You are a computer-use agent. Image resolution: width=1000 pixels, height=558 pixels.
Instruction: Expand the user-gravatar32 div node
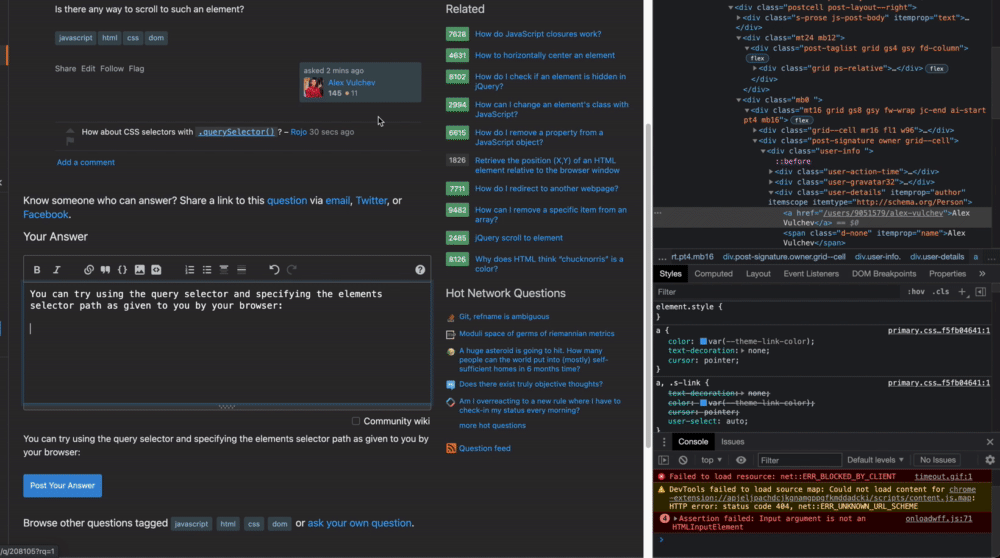click(770, 182)
